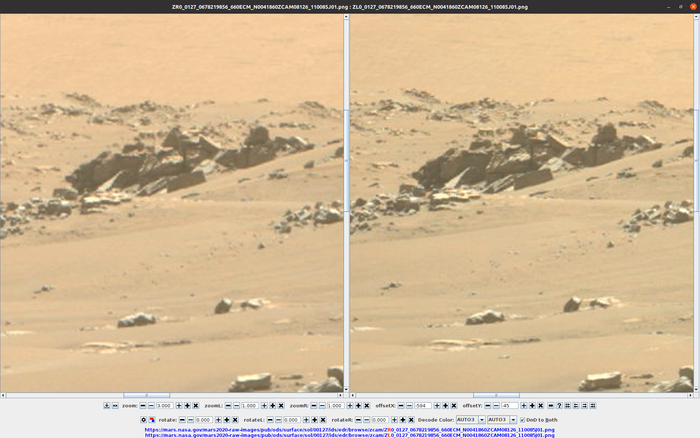Click the zoom value field showing 3.000
The width and height of the screenshot is (700, 438).
[165, 405]
